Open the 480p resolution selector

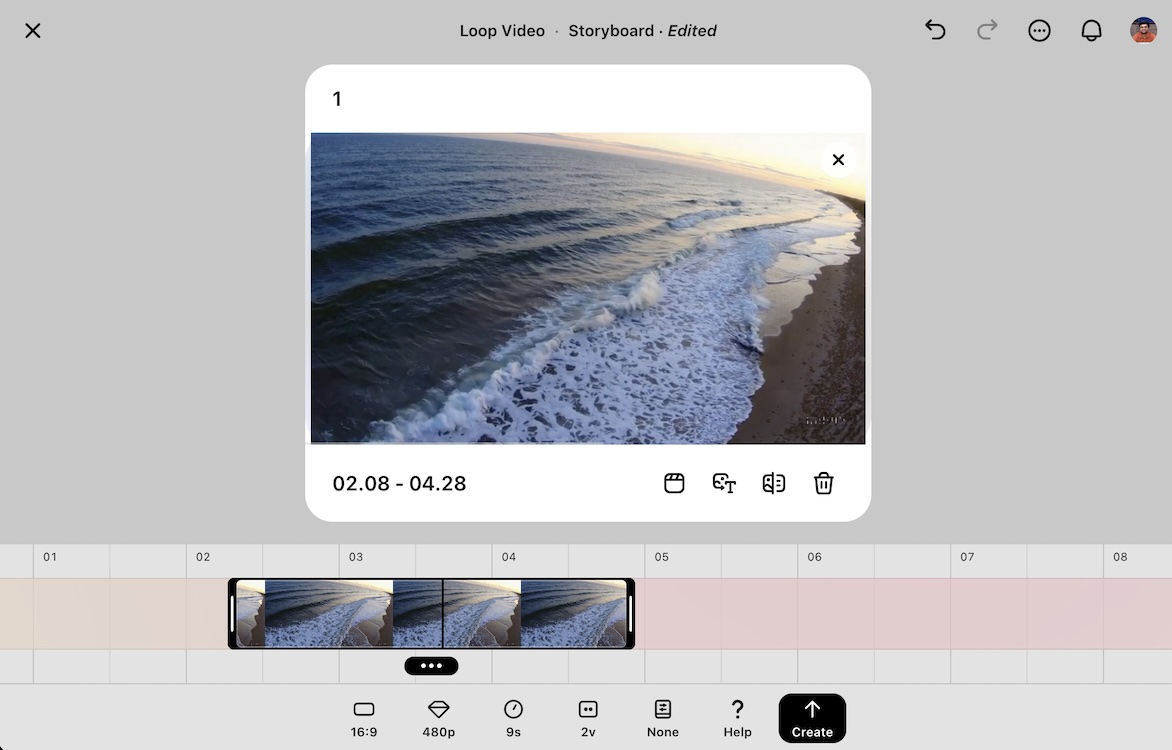[x=438, y=718]
